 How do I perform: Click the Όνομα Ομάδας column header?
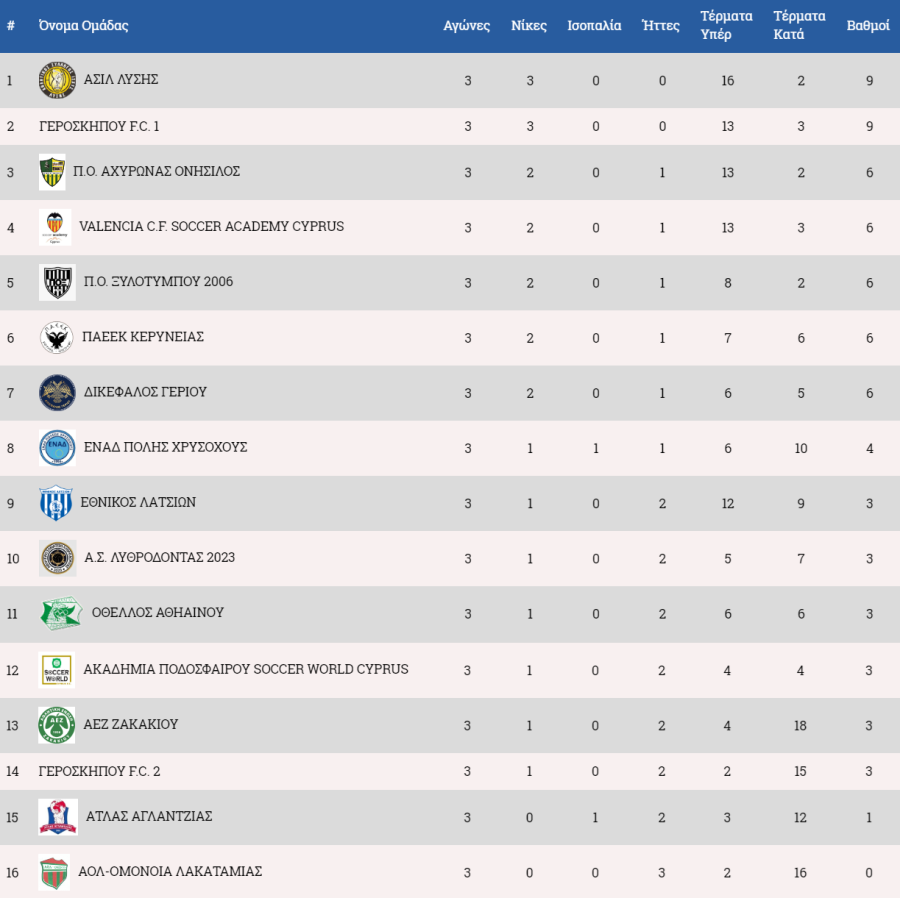click(x=83, y=25)
